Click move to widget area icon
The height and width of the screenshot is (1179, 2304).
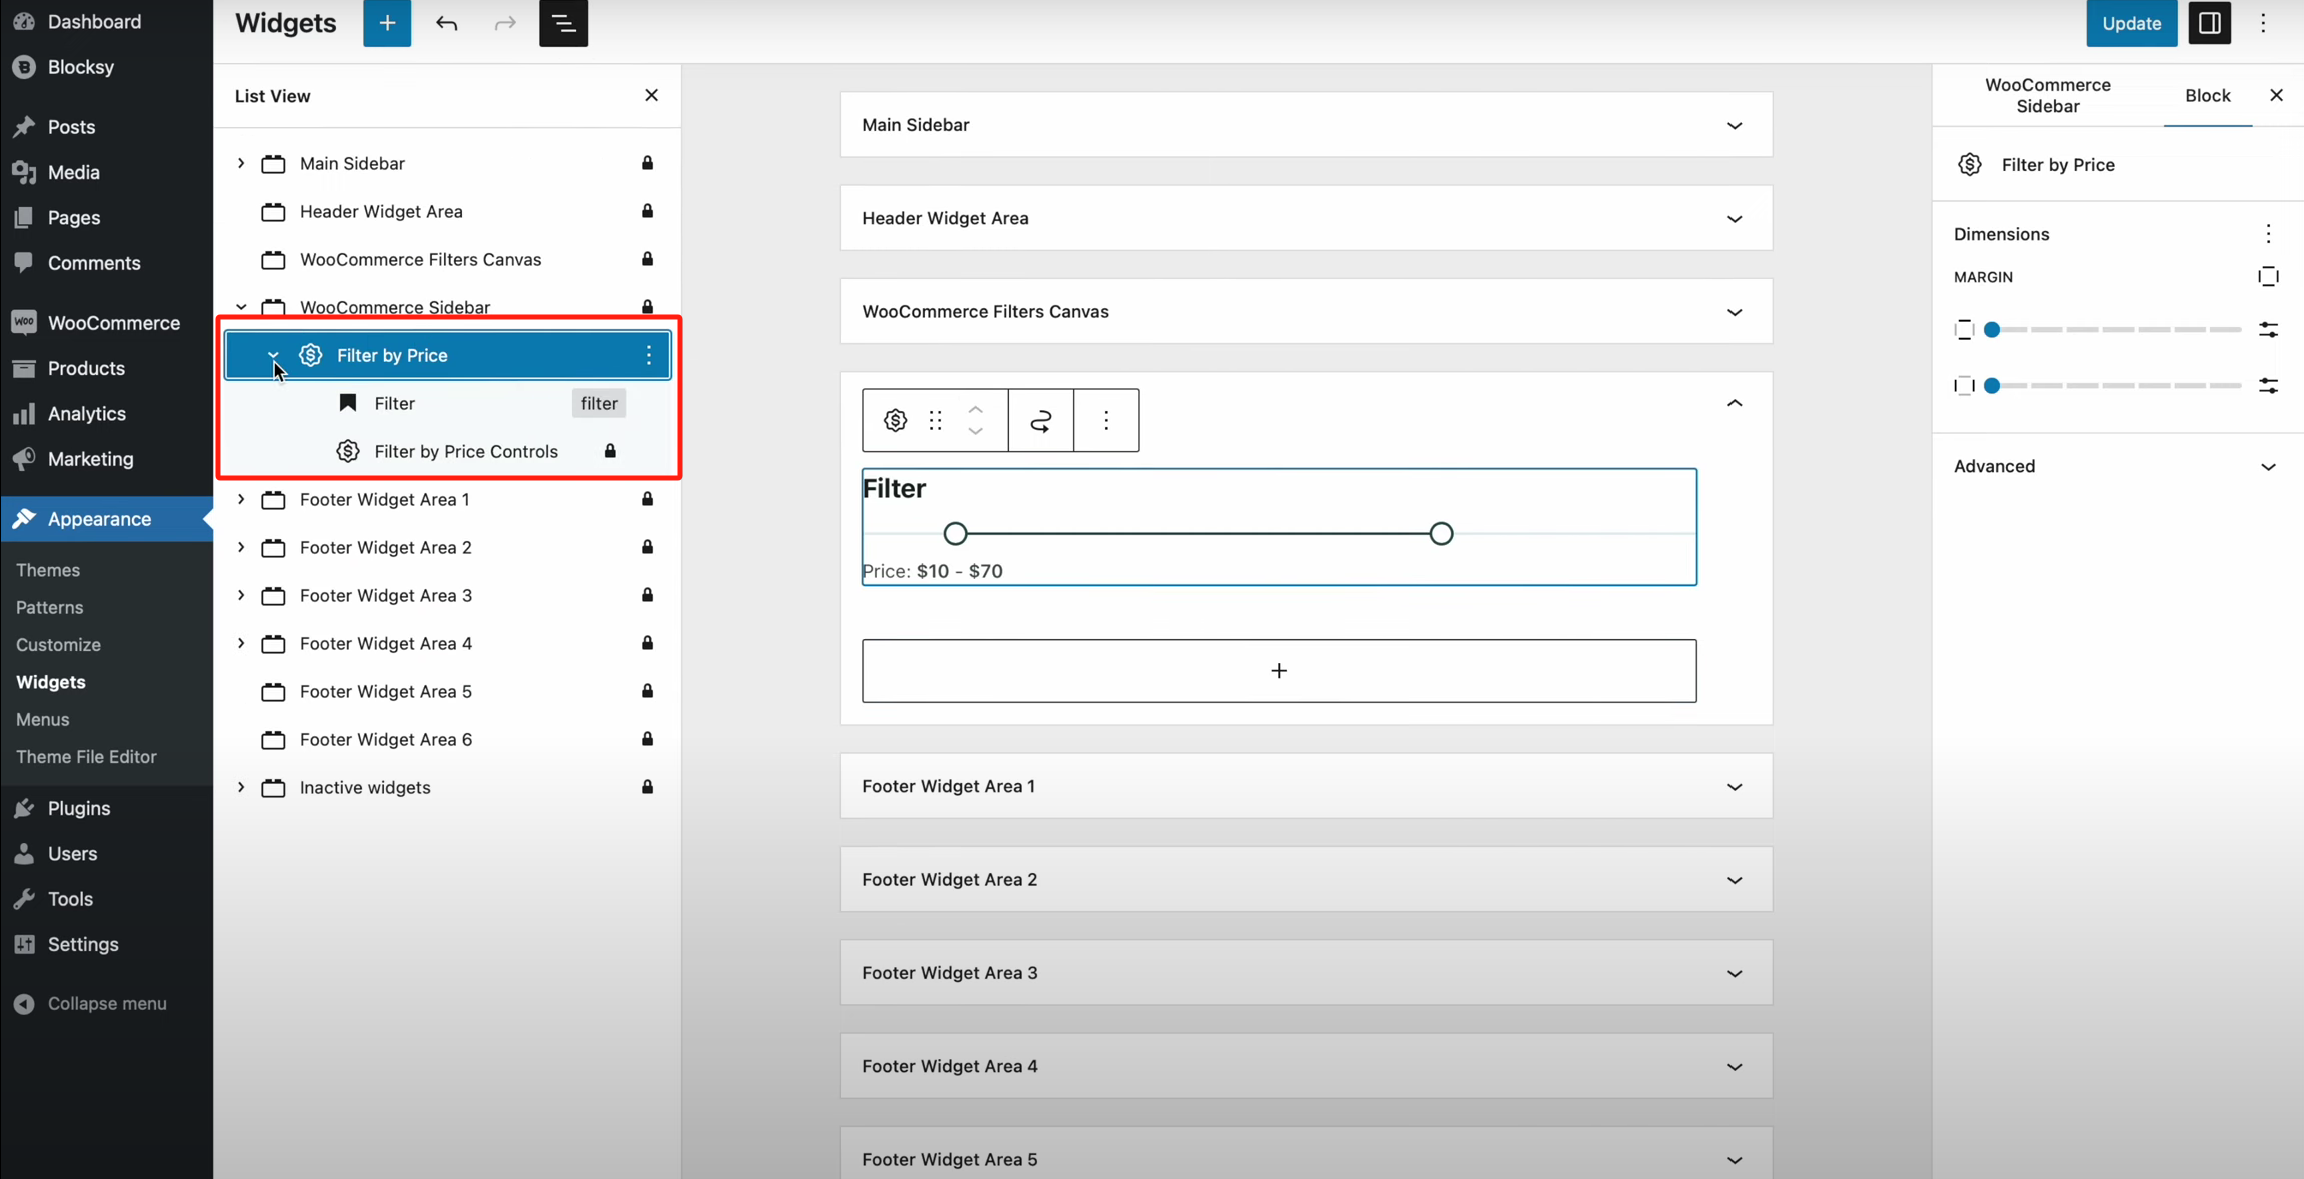(x=1040, y=420)
